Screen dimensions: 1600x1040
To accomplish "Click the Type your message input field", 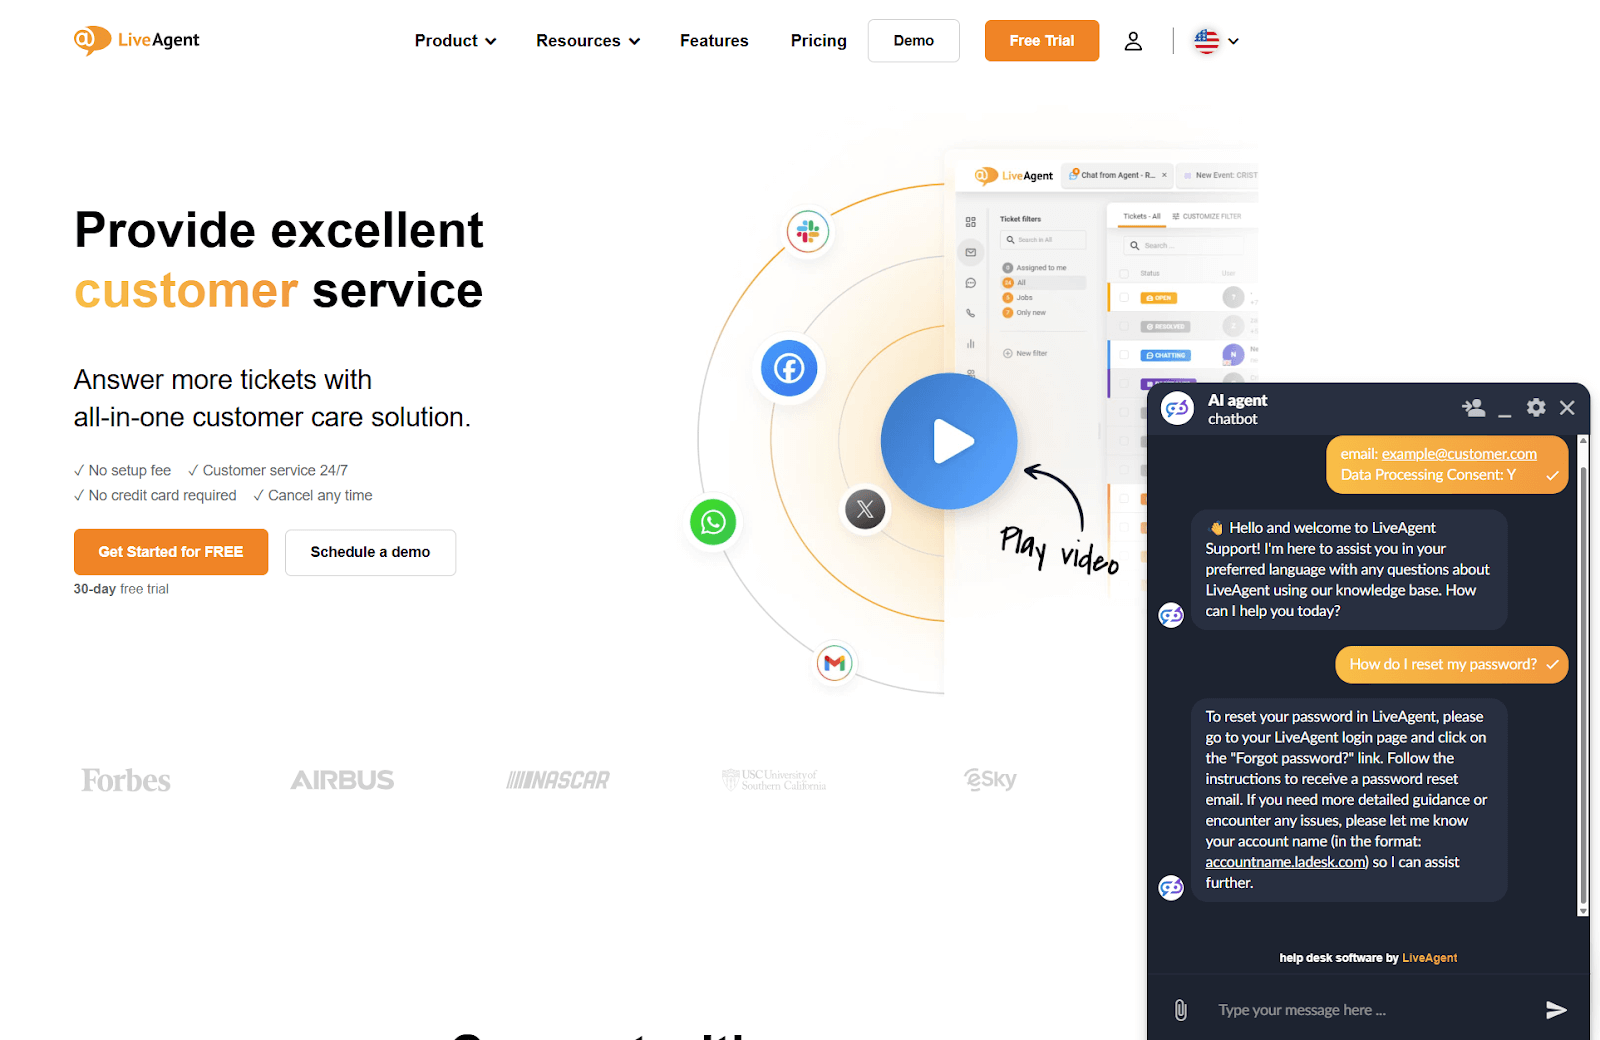I will [1330, 1009].
